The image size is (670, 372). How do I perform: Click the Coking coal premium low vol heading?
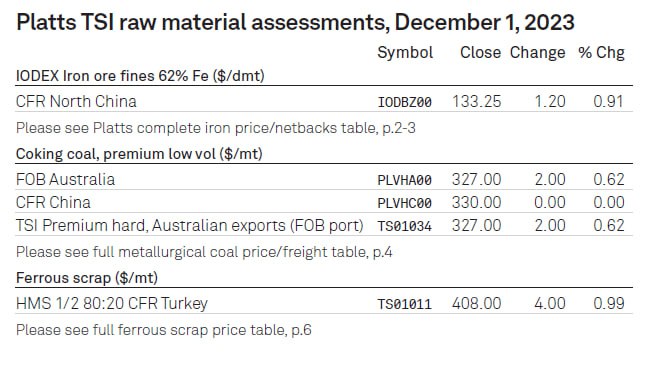pyautogui.click(x=139, y=154)
